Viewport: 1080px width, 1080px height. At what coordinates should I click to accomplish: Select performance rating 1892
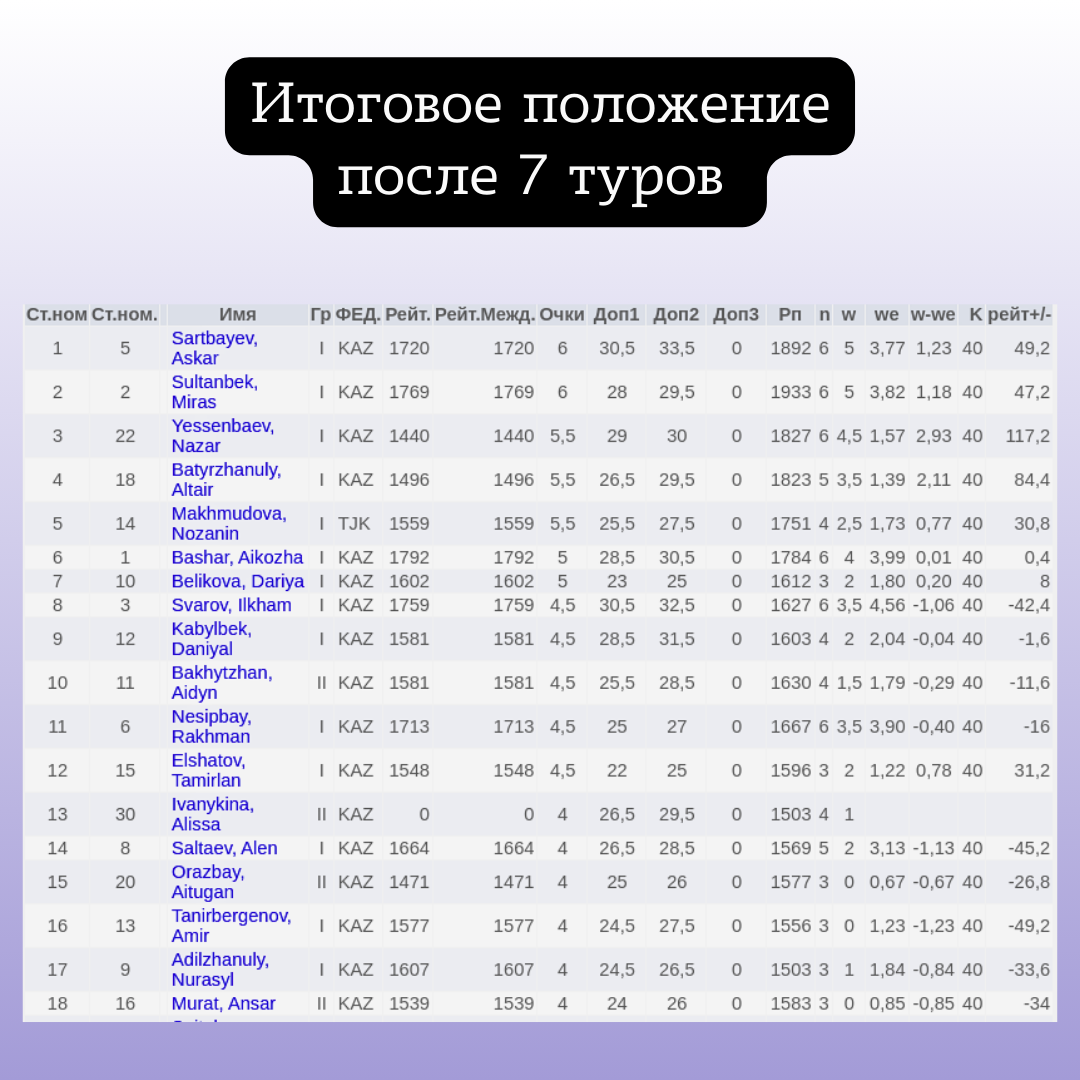(791, 348)
